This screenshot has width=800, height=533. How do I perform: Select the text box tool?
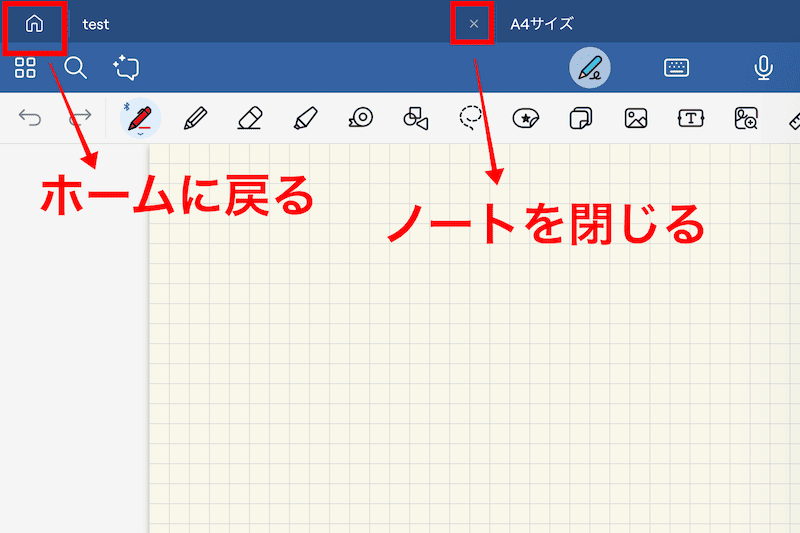coord(691,118)
